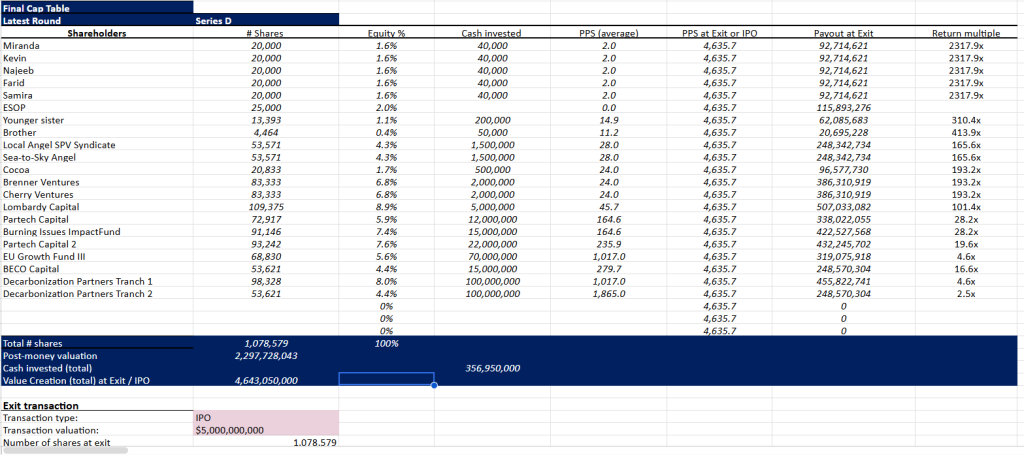
Task: Select the value creation 4,643,050,000 cell
Action: pyautogui.click(x=266, y=380)
